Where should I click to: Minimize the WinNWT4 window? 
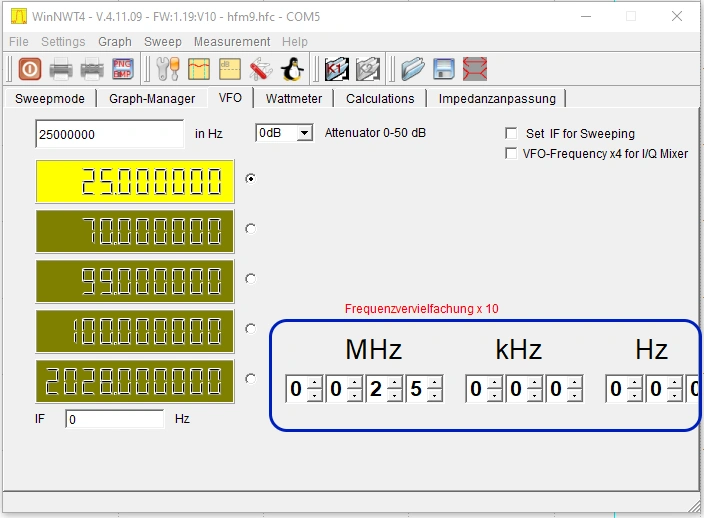point(586,17)
